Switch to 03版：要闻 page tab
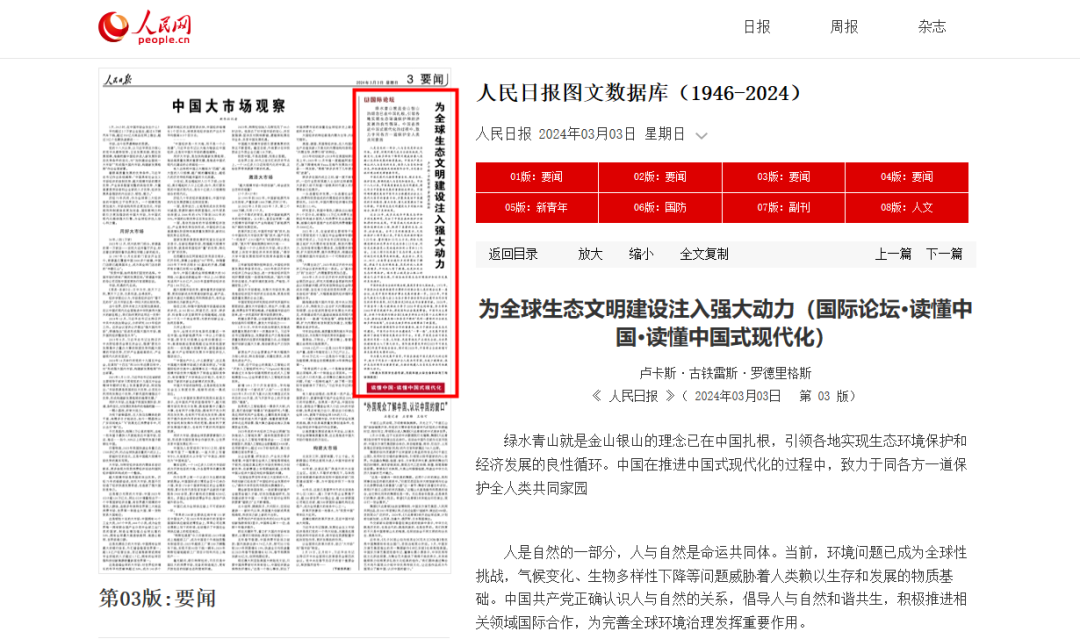This screenshot has height=639, width=1080. 783,177
